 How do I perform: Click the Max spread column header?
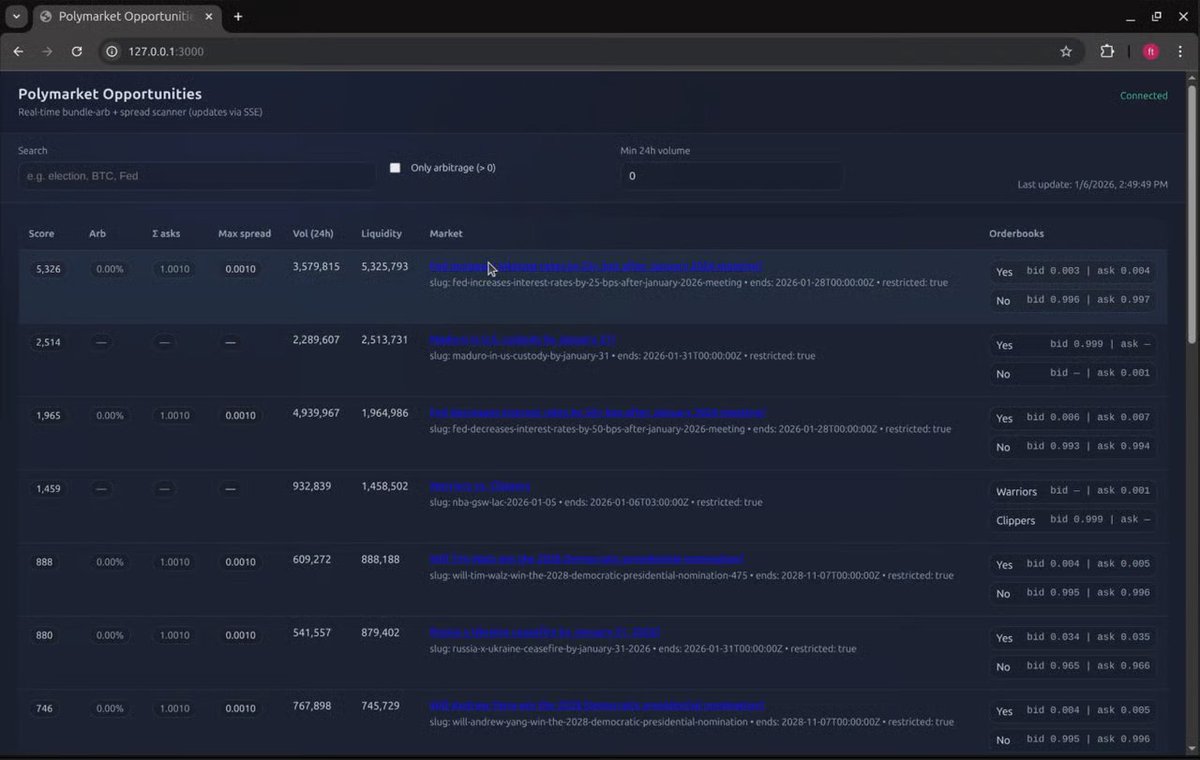245,234
